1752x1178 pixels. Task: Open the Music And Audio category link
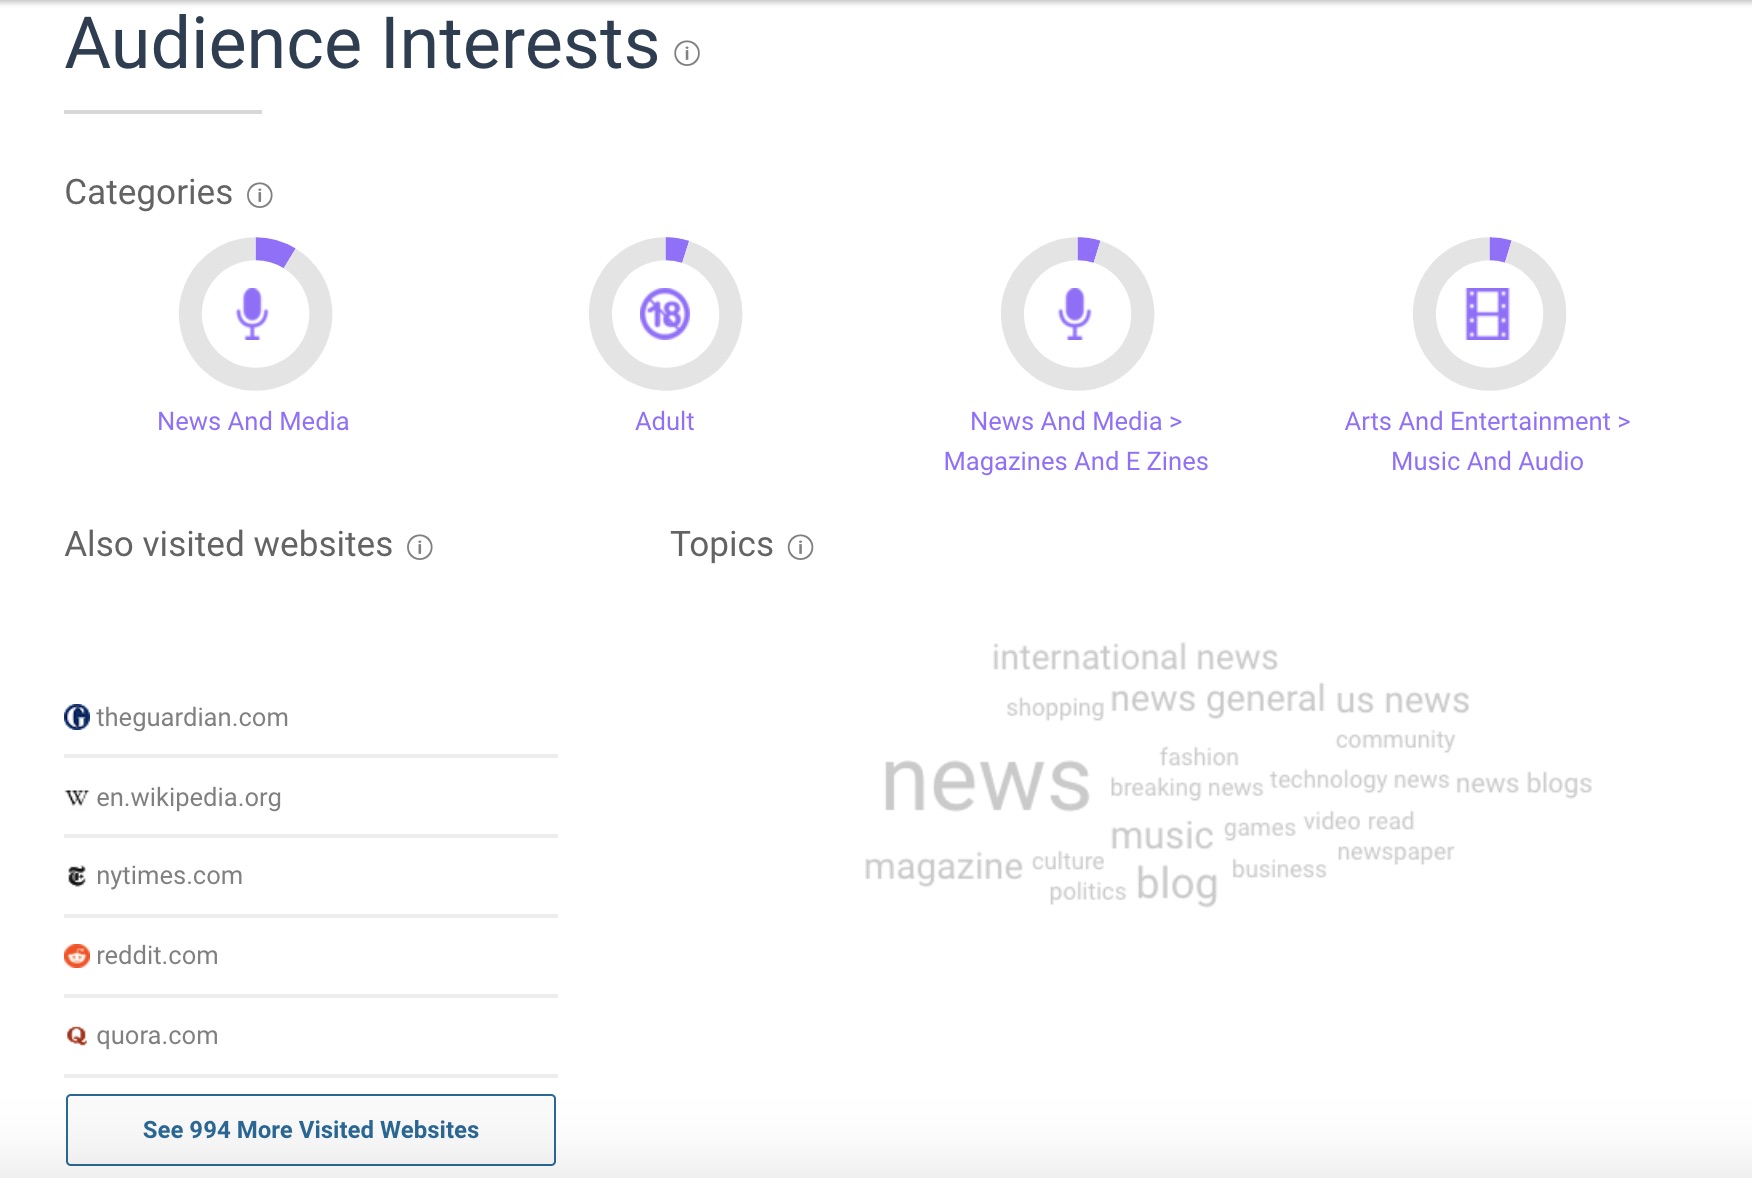[x=1487, y=461]
